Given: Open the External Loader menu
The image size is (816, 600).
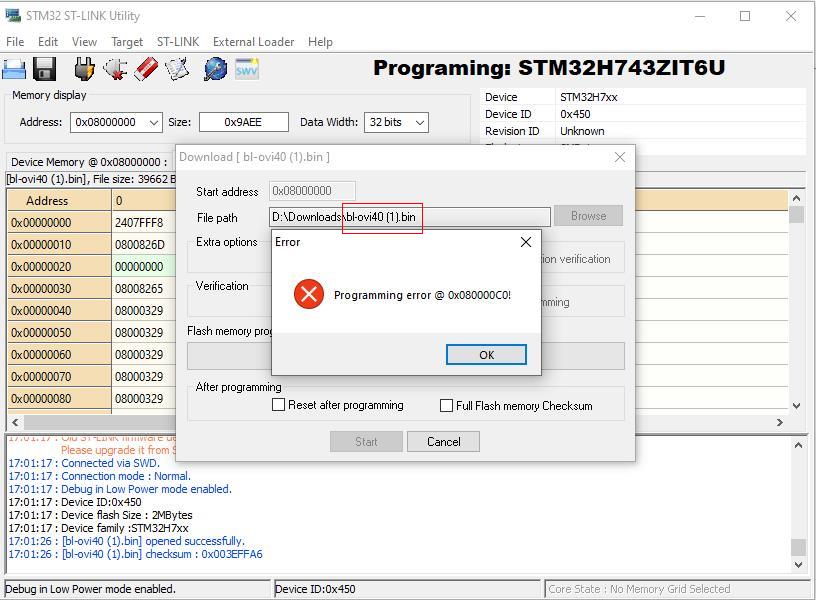Looking at the screenshot, I should point(253,42).
